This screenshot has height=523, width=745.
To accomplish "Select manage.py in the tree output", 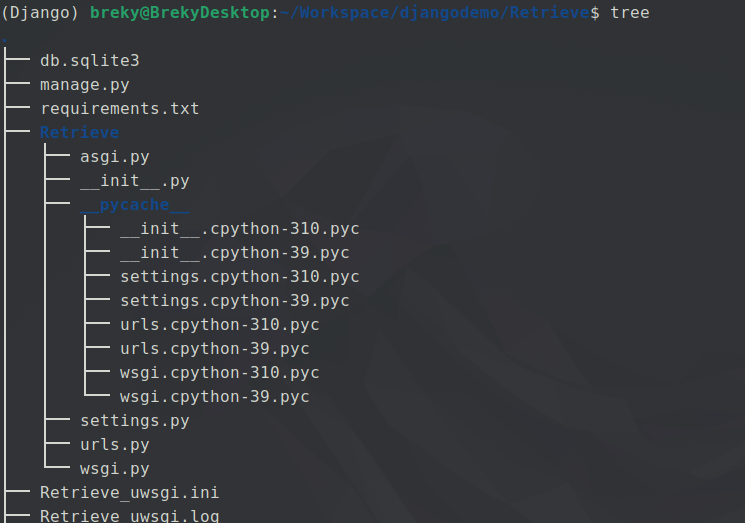I will point(84,85).
